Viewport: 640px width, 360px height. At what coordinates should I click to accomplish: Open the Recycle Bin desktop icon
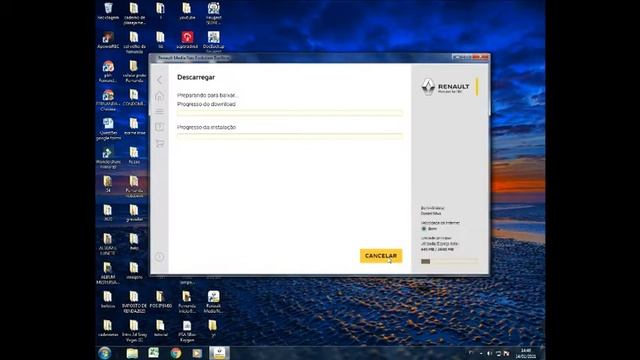(108, 11)
